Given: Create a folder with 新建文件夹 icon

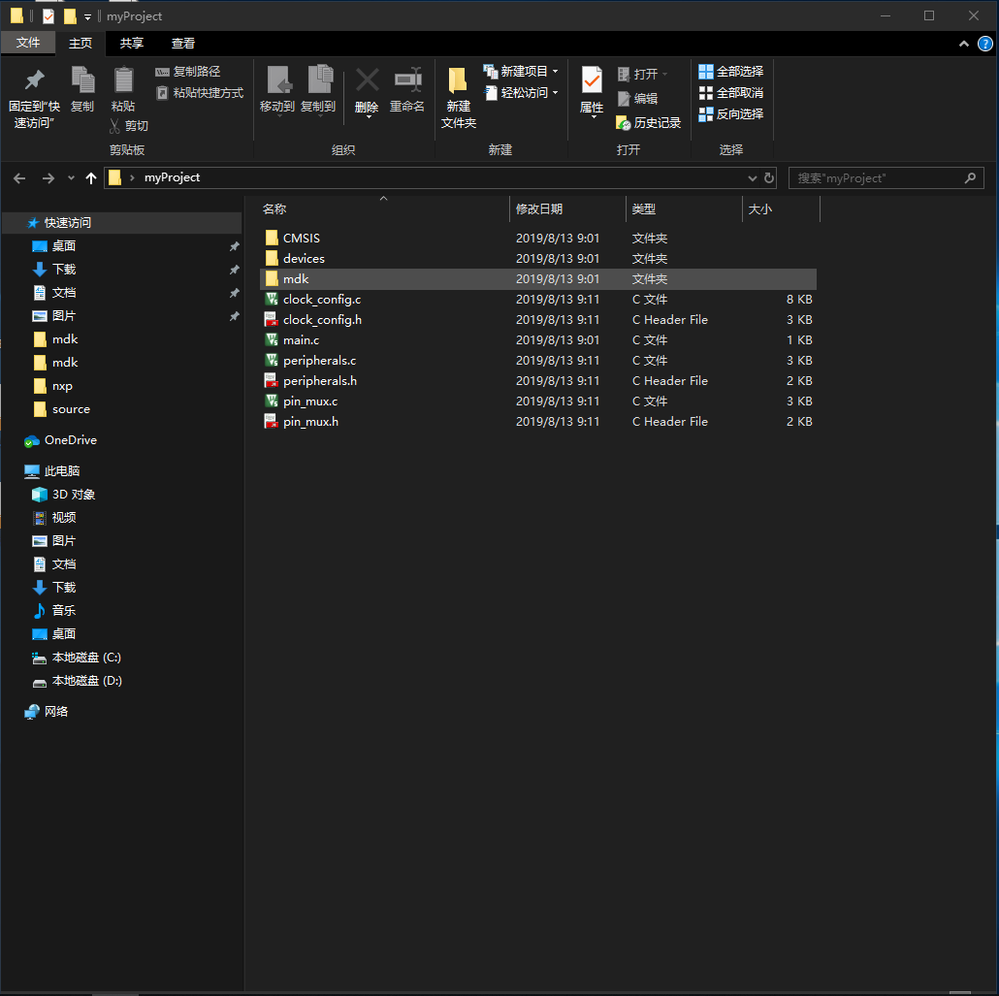Looking at the screenshot, I should click(x=458, y=95).
